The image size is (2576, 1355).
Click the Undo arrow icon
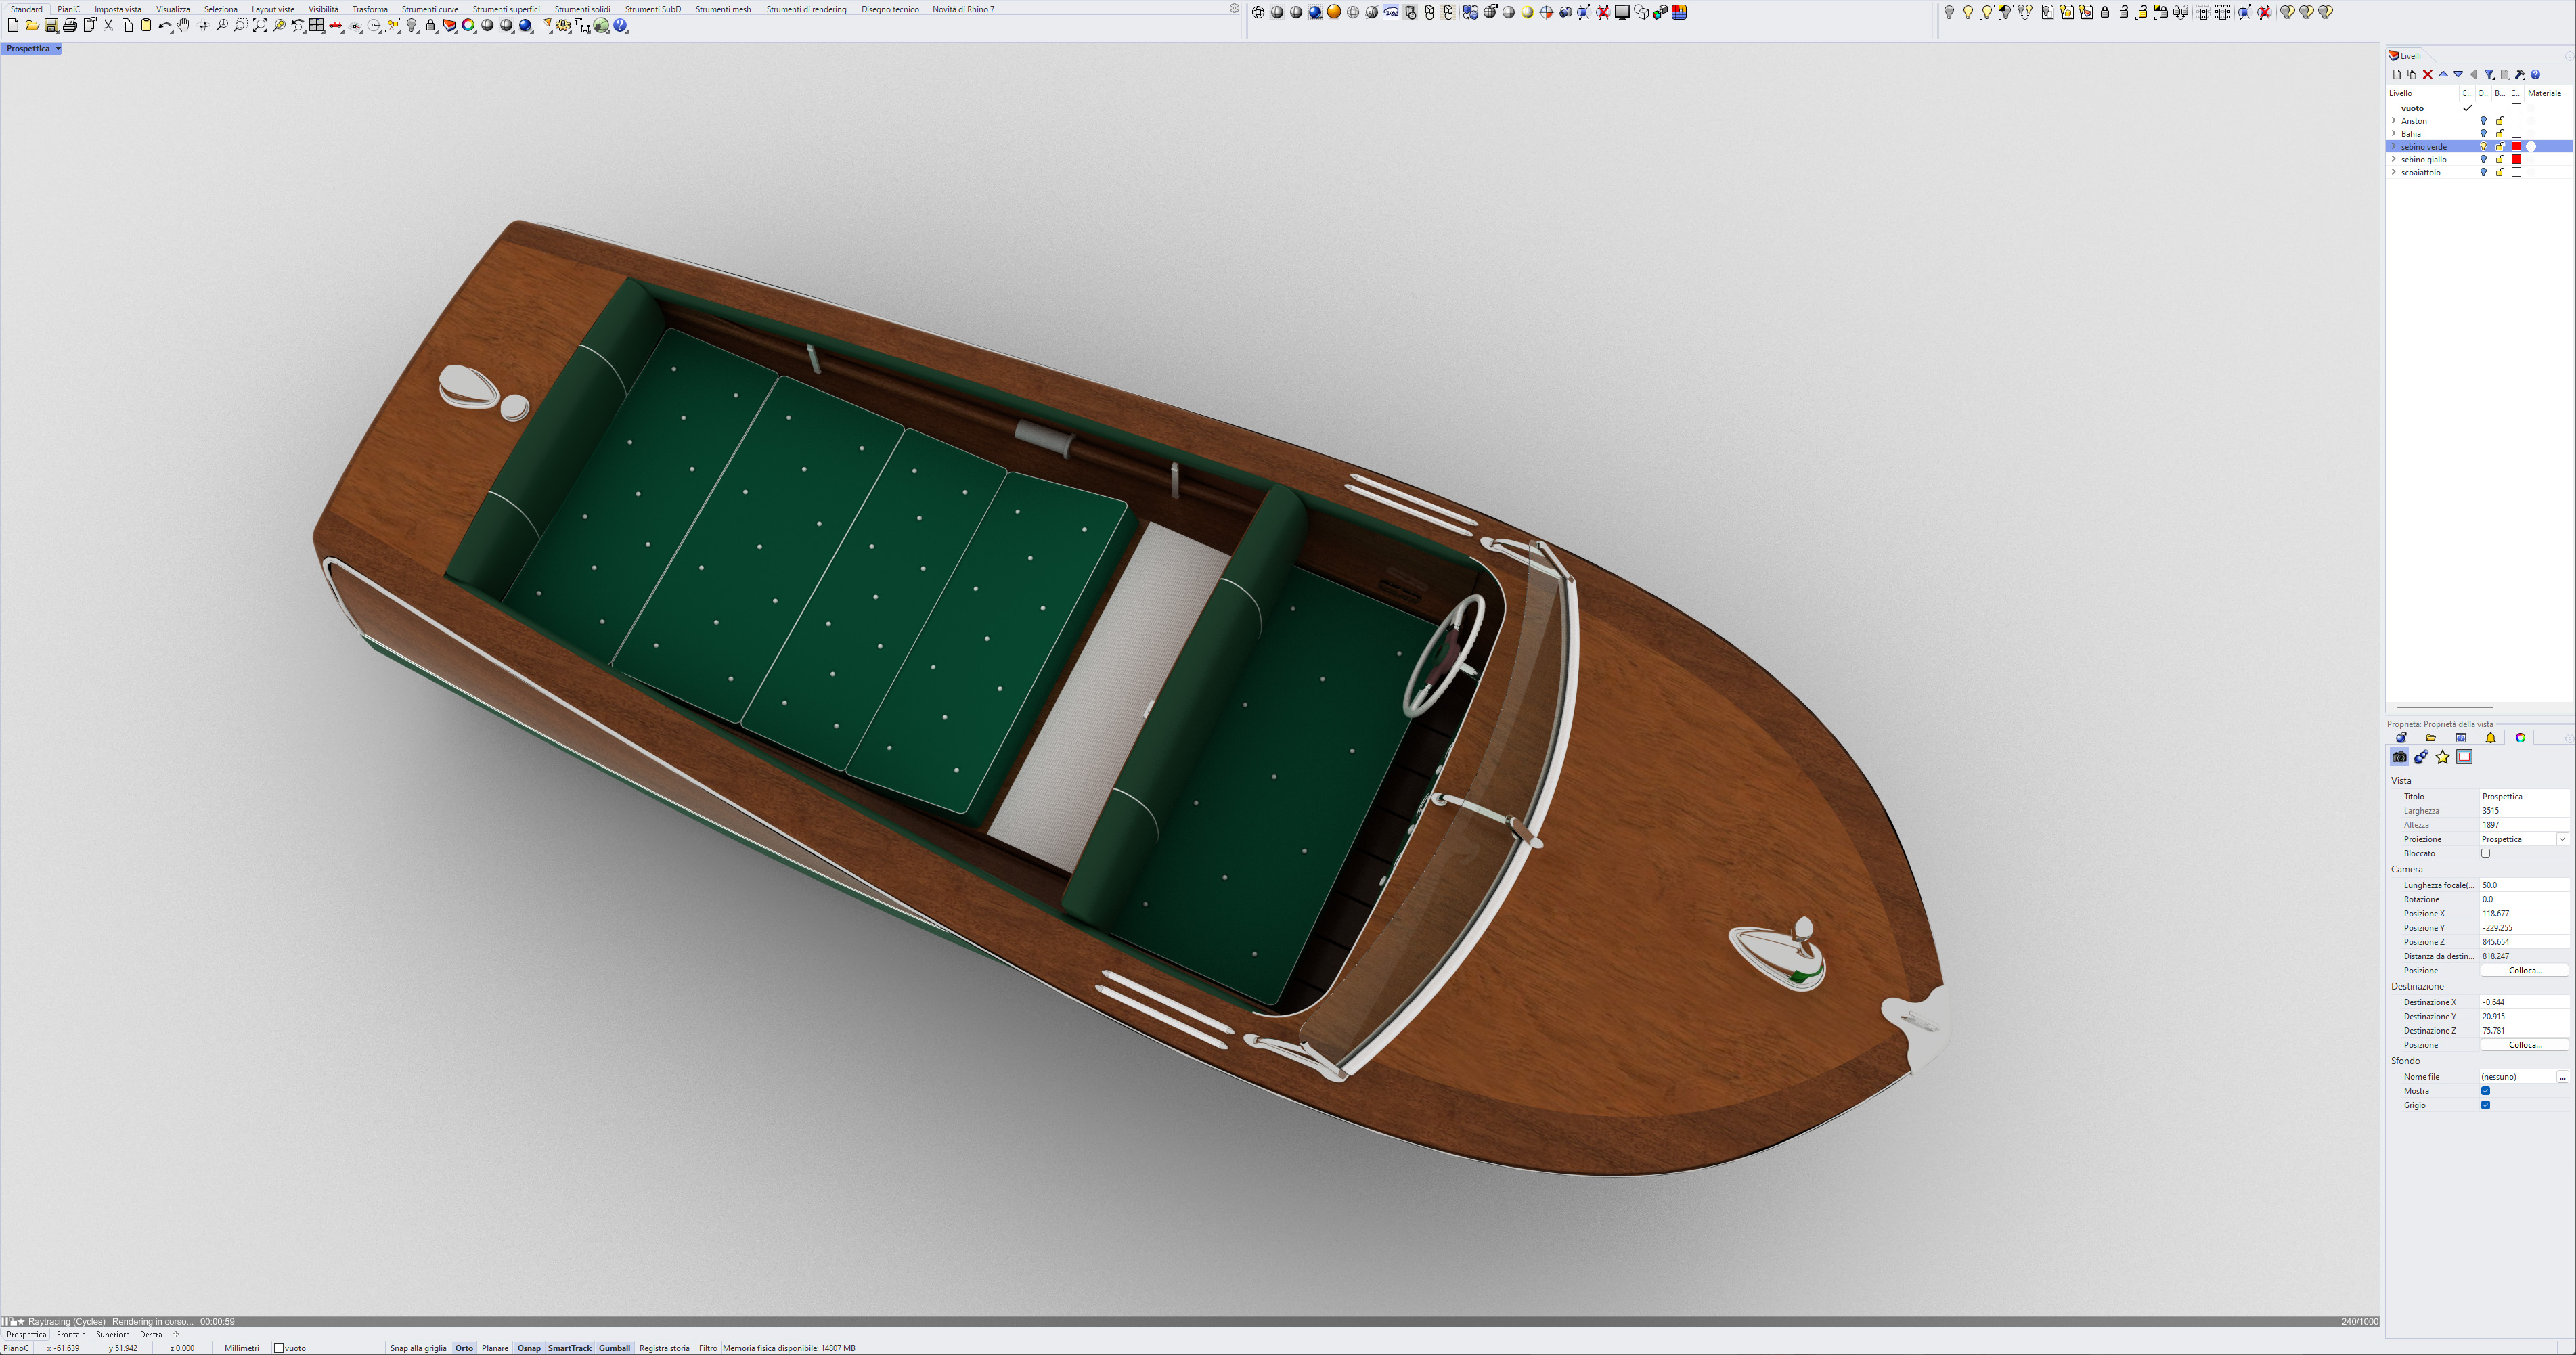[164, 26]
